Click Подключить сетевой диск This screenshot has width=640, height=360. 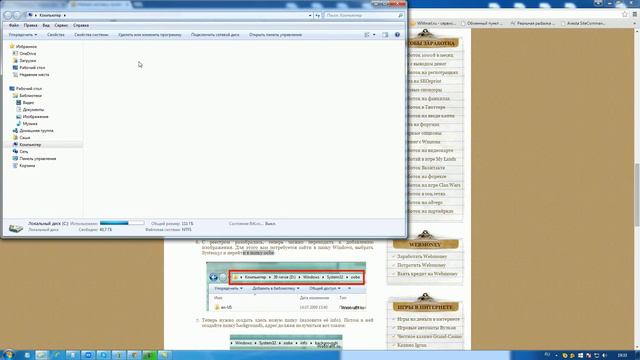[215, 35]
